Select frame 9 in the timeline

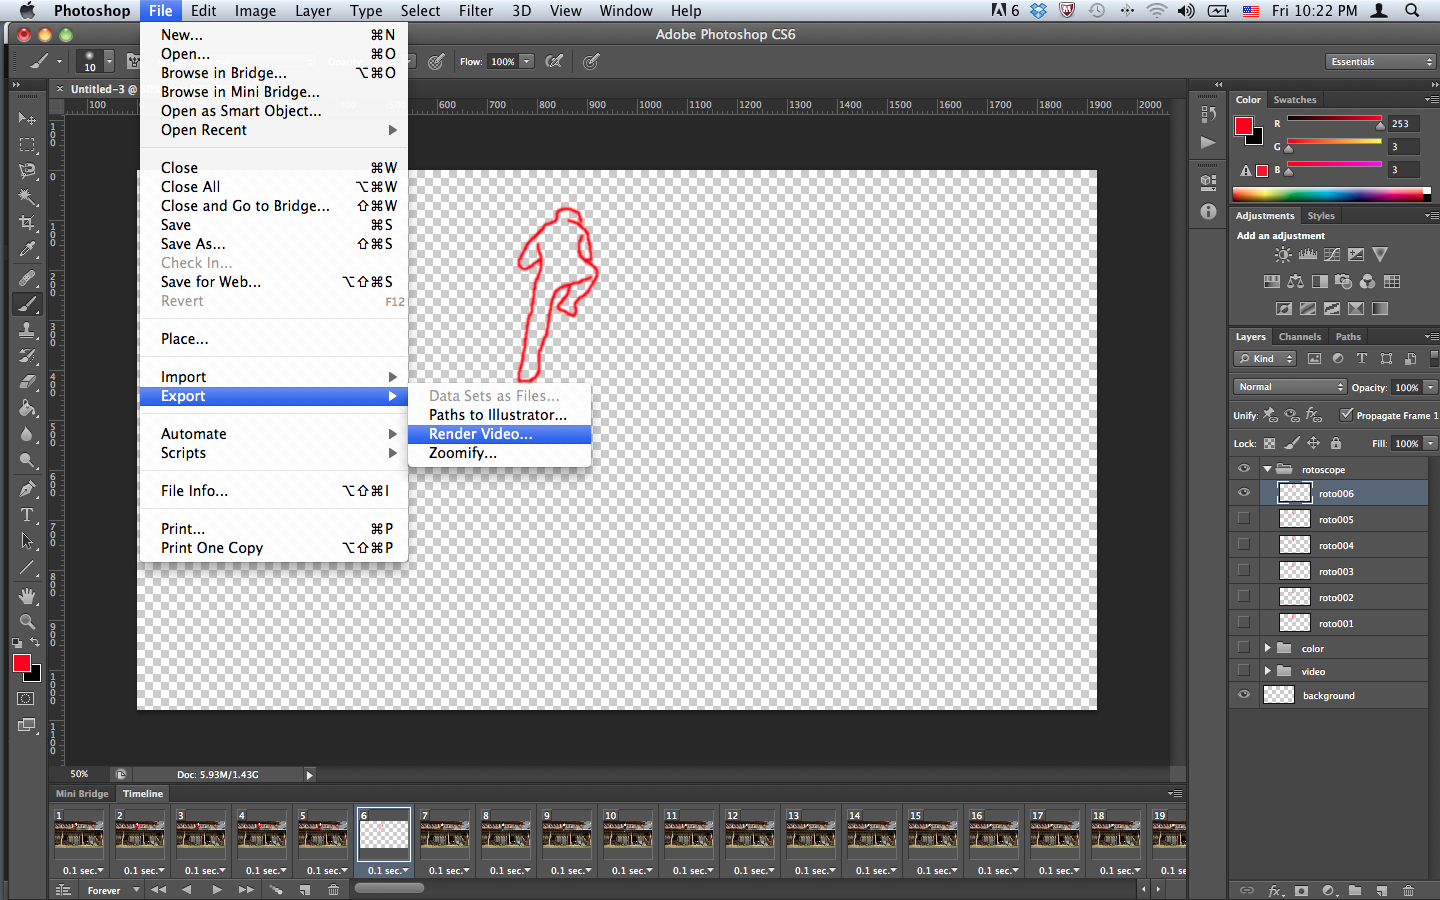coord(567,834)
